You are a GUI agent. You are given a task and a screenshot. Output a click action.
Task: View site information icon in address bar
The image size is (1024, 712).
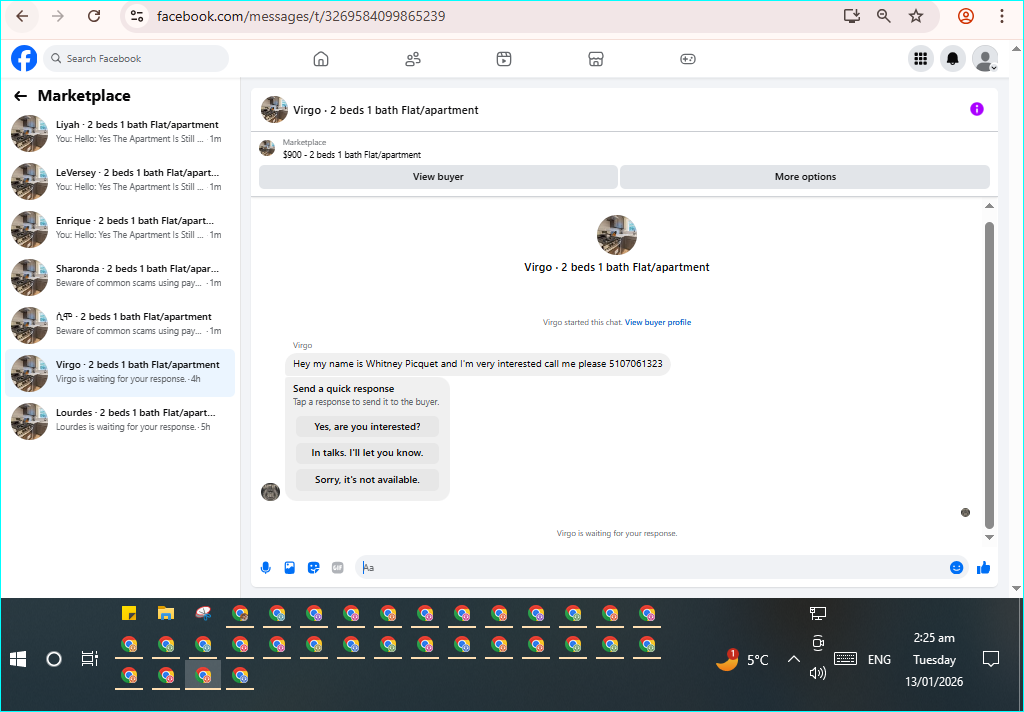136,16
